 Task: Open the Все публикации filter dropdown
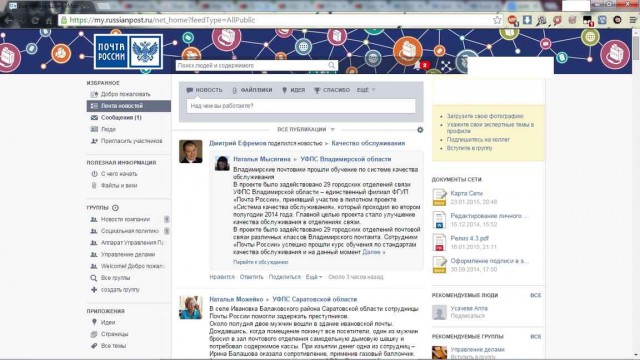coord(306,130)
